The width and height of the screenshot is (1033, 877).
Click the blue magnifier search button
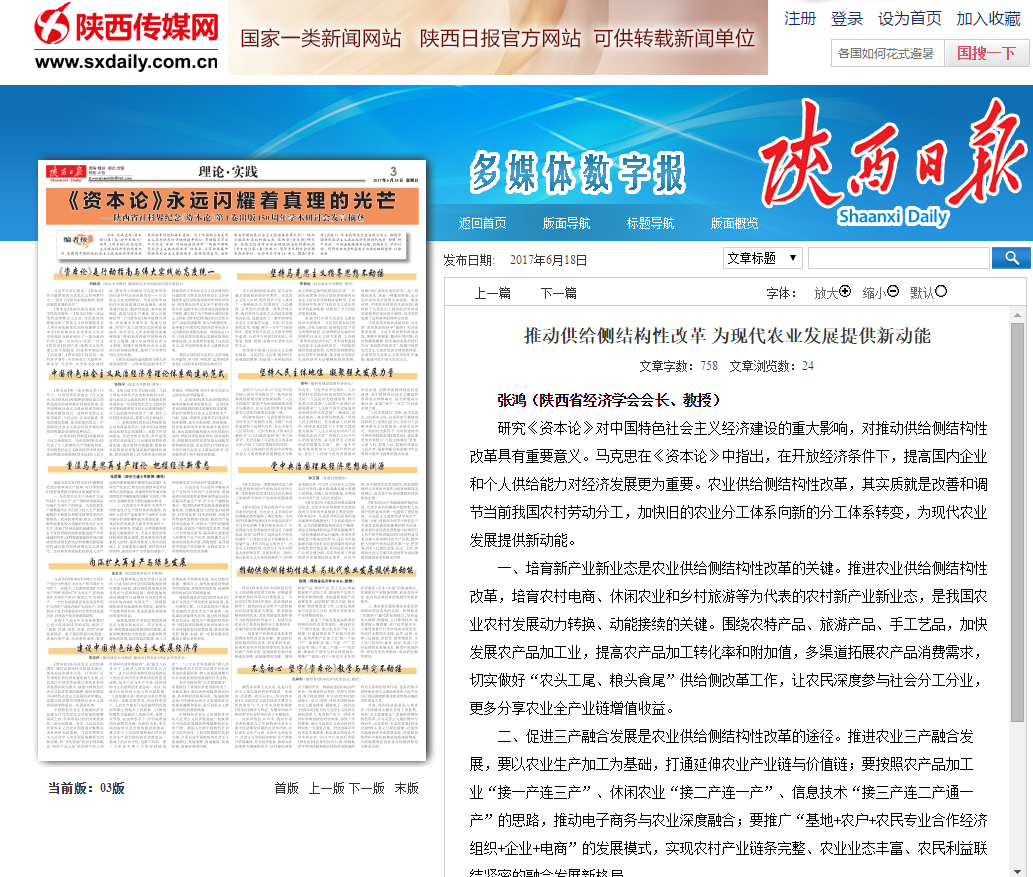pyautogui.click(x=1010, y=258)
